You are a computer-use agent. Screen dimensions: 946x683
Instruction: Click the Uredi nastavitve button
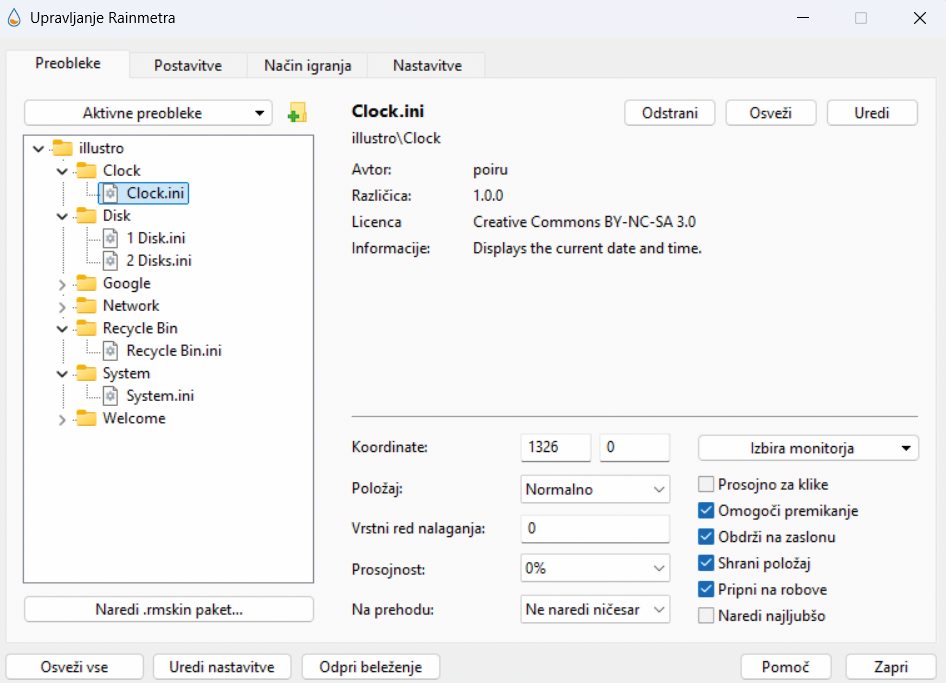click(x=222, y=667)
